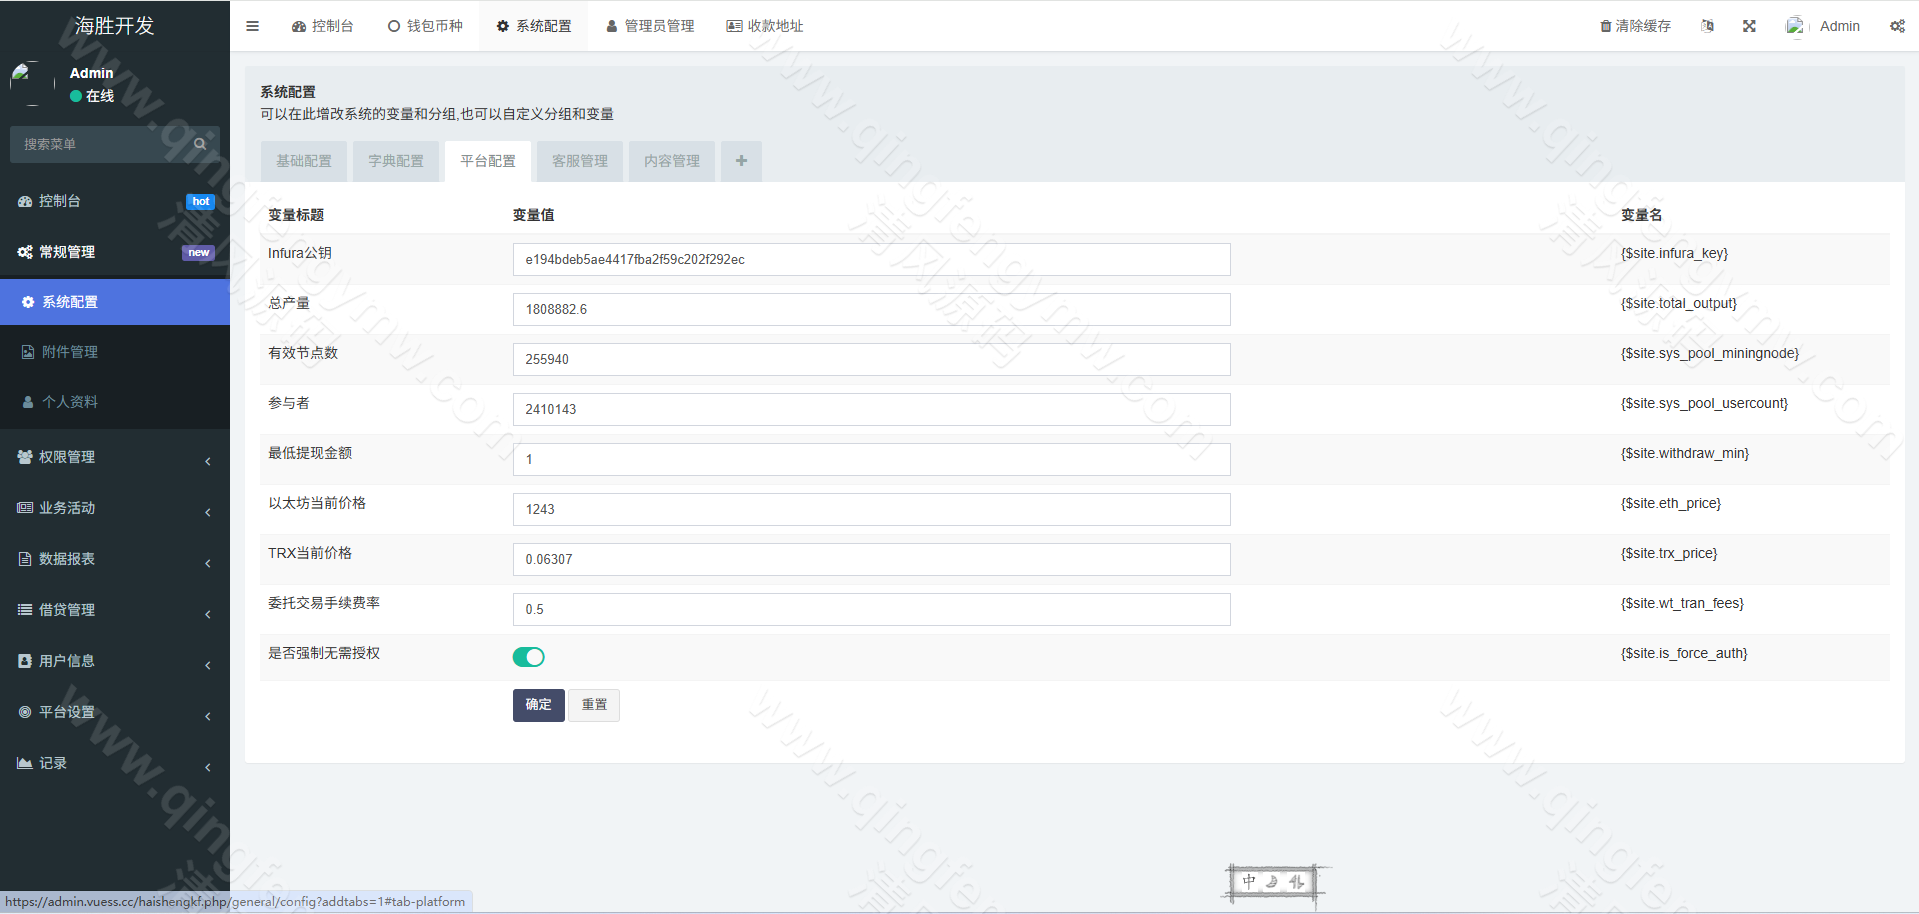This screenshot has height=914, width=1919.
Task: Click the IME language indicator widget
Action: click(1274, 882)
